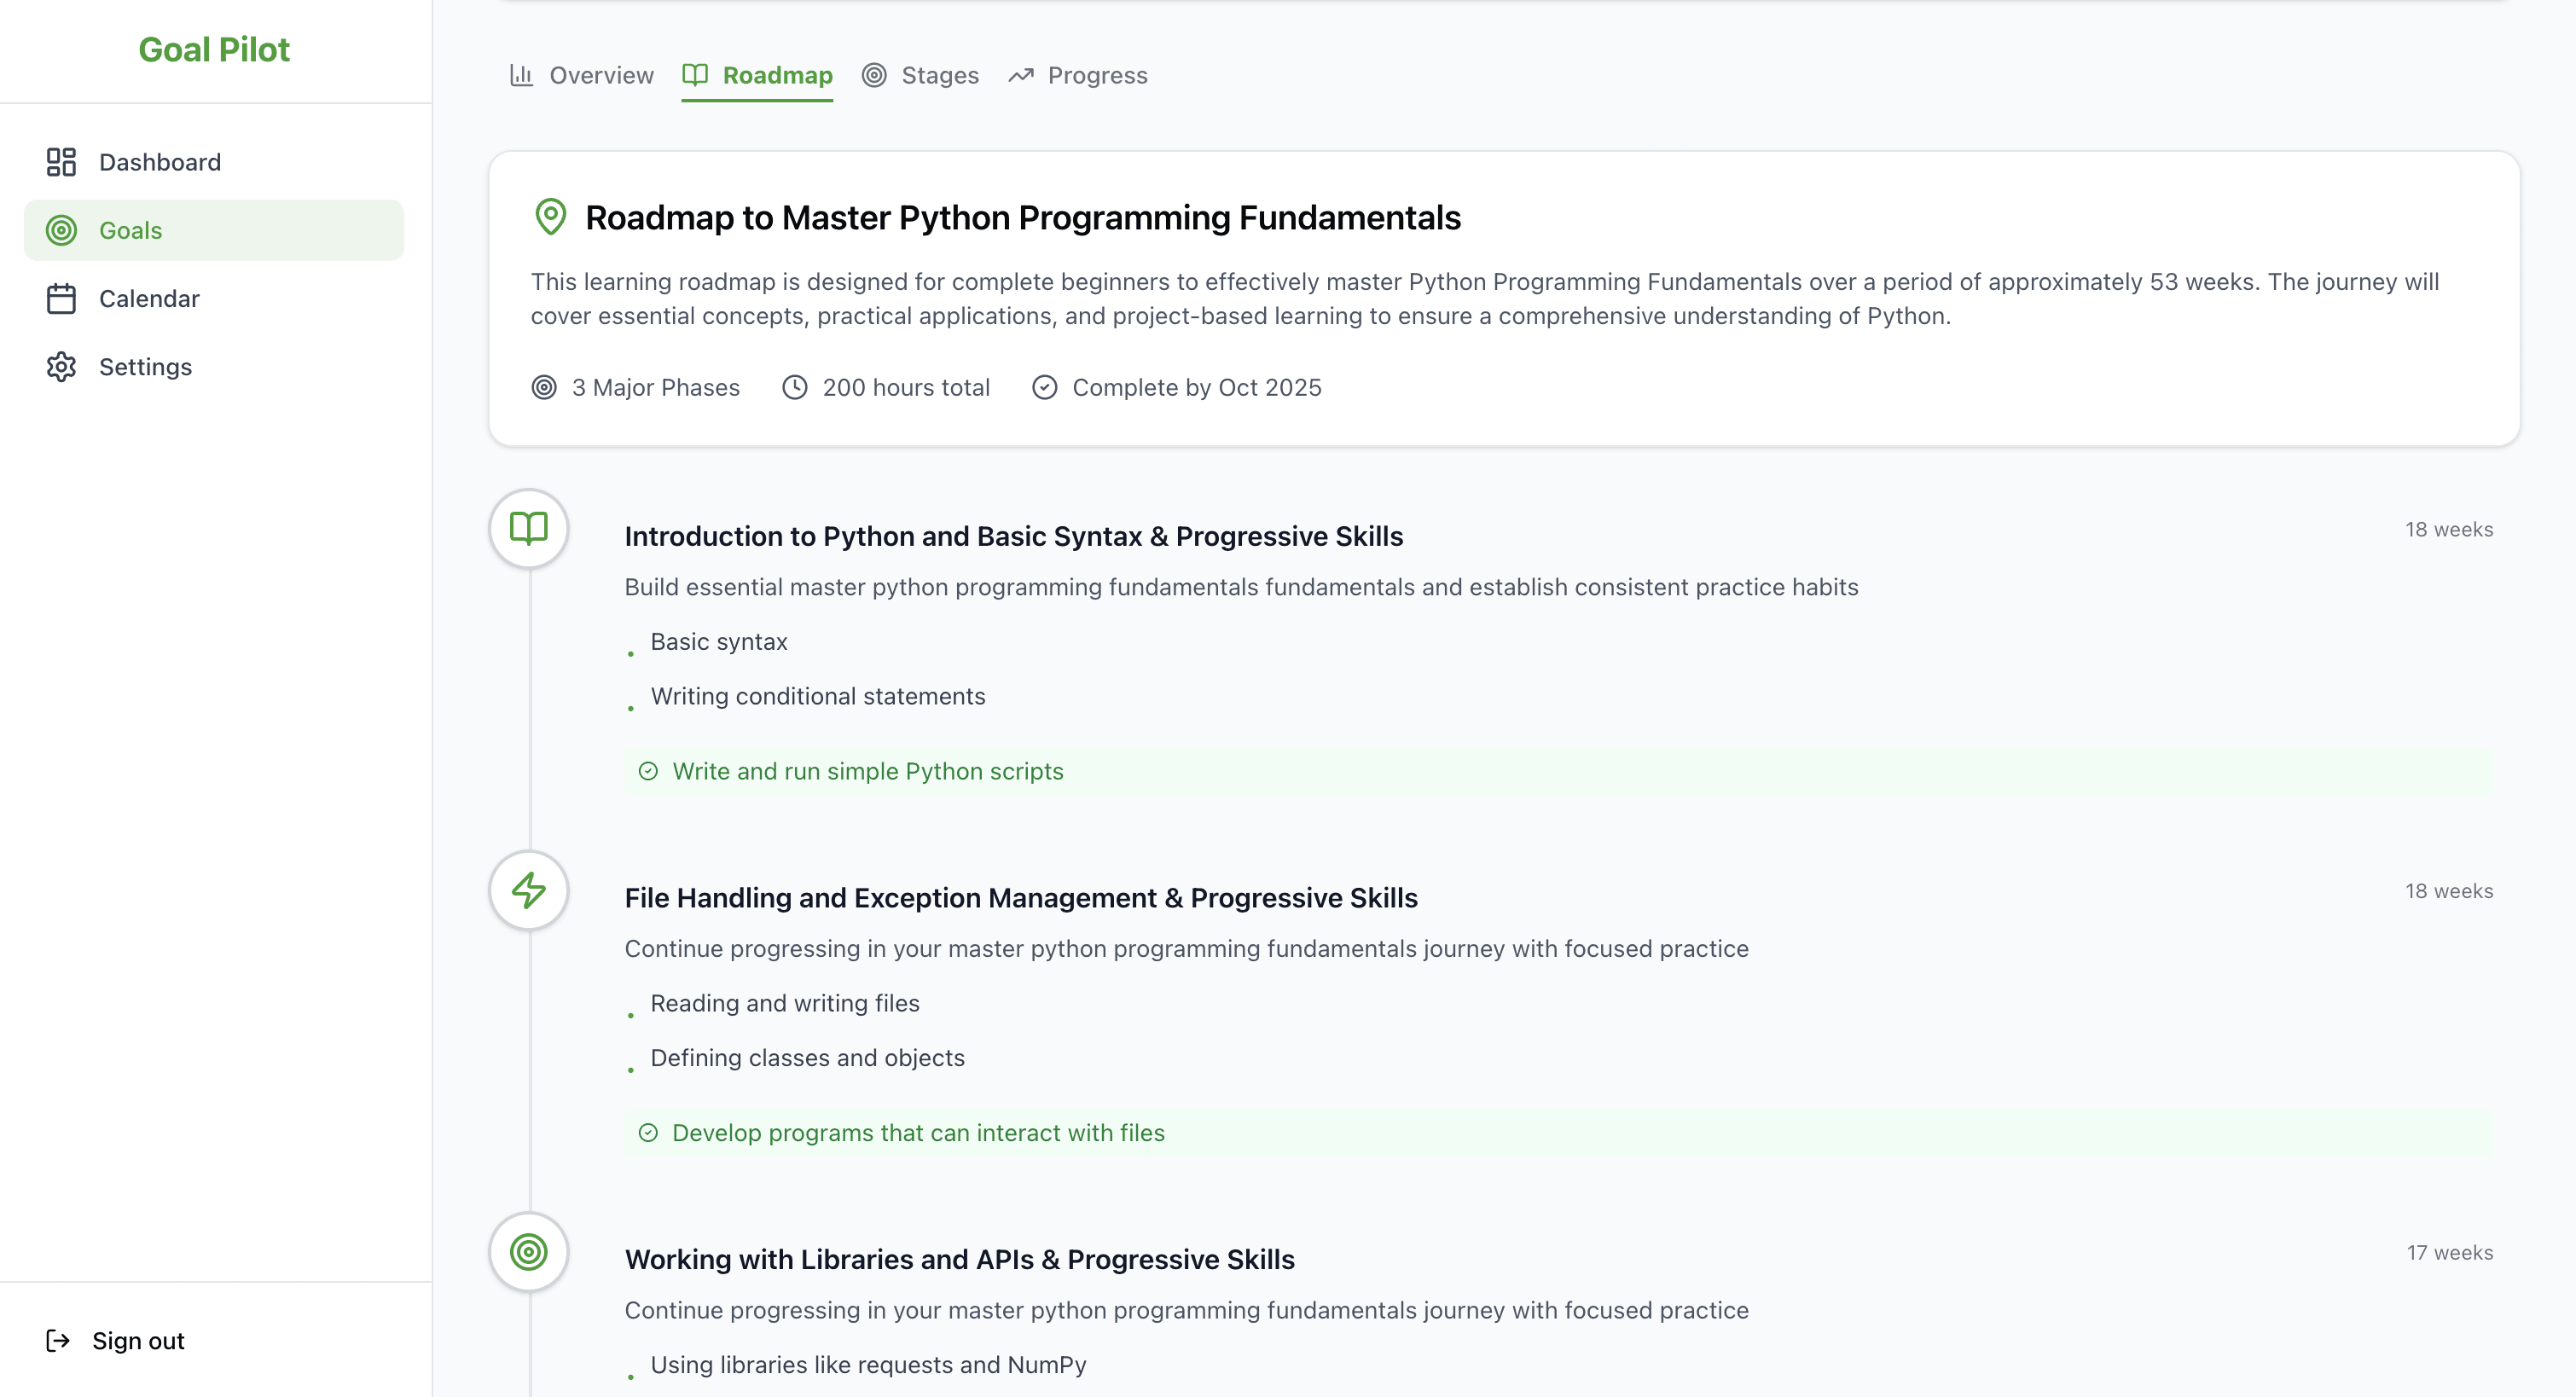Click the target icon beside 3 Major Phases
The height and width of the screenshot is (1397, 2576).
(x=544, y=387)
